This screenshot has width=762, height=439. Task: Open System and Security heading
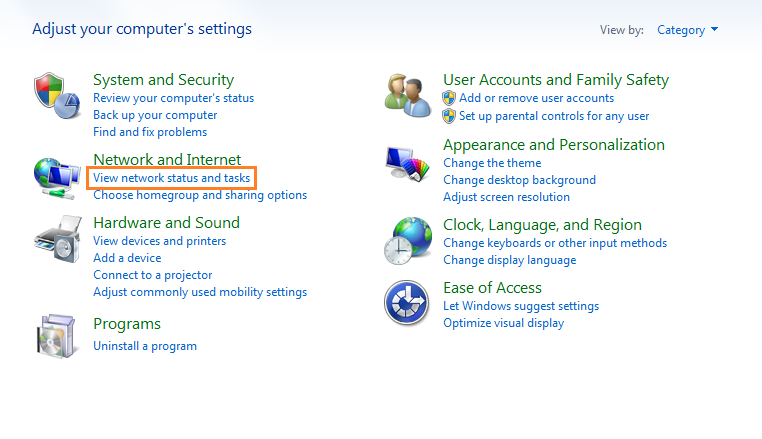click(163, 79)
